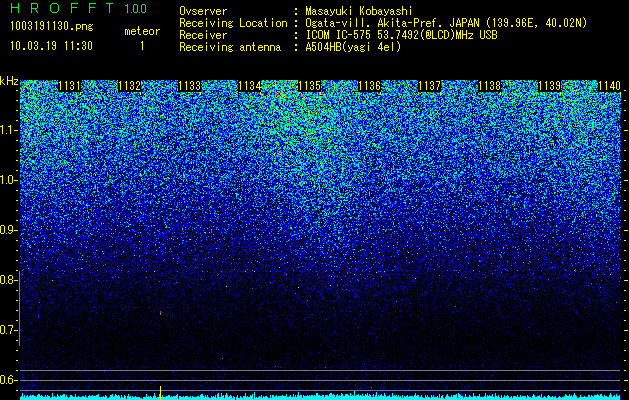Click the 0.6 kHz axis label
The image size is (629, 400).
[x=8, y=380]
